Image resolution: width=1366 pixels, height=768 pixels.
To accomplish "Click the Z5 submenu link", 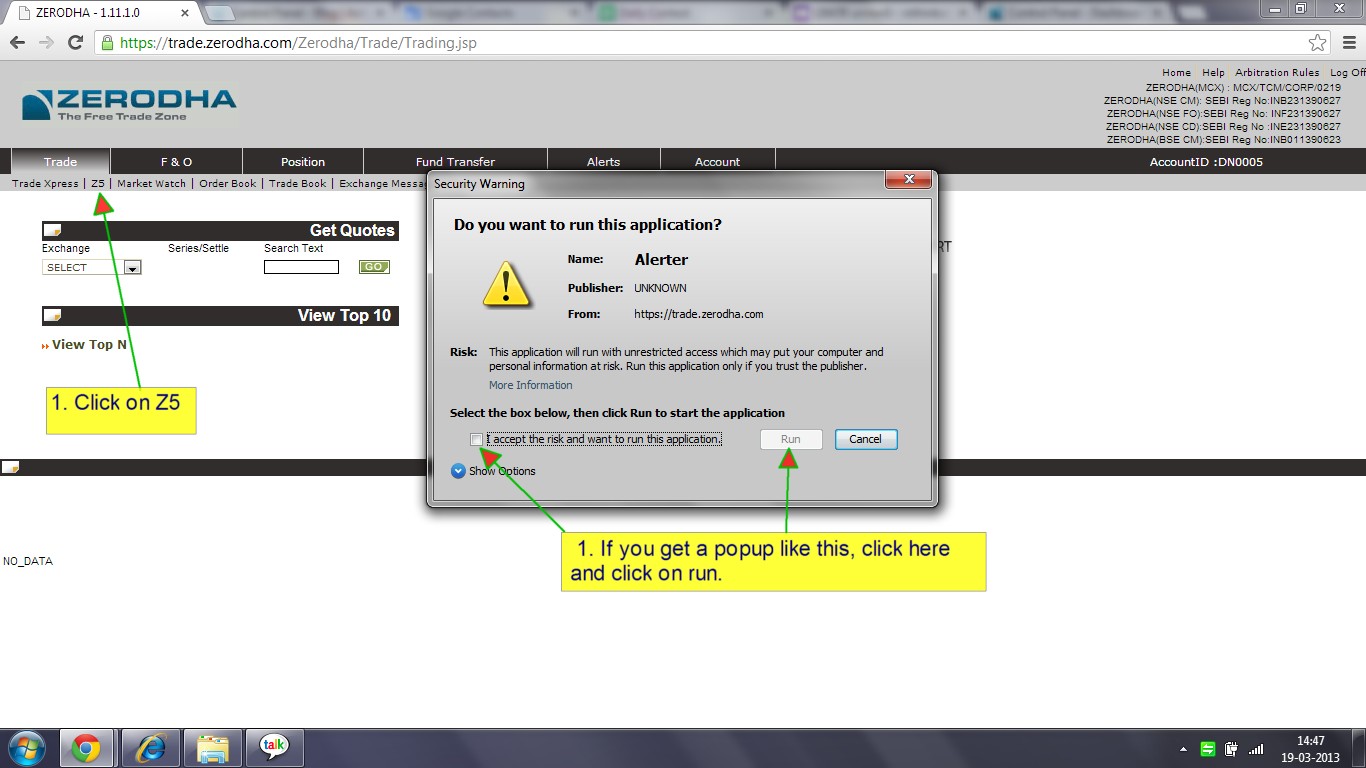I will pyautogui.click(x=98, y=184).
